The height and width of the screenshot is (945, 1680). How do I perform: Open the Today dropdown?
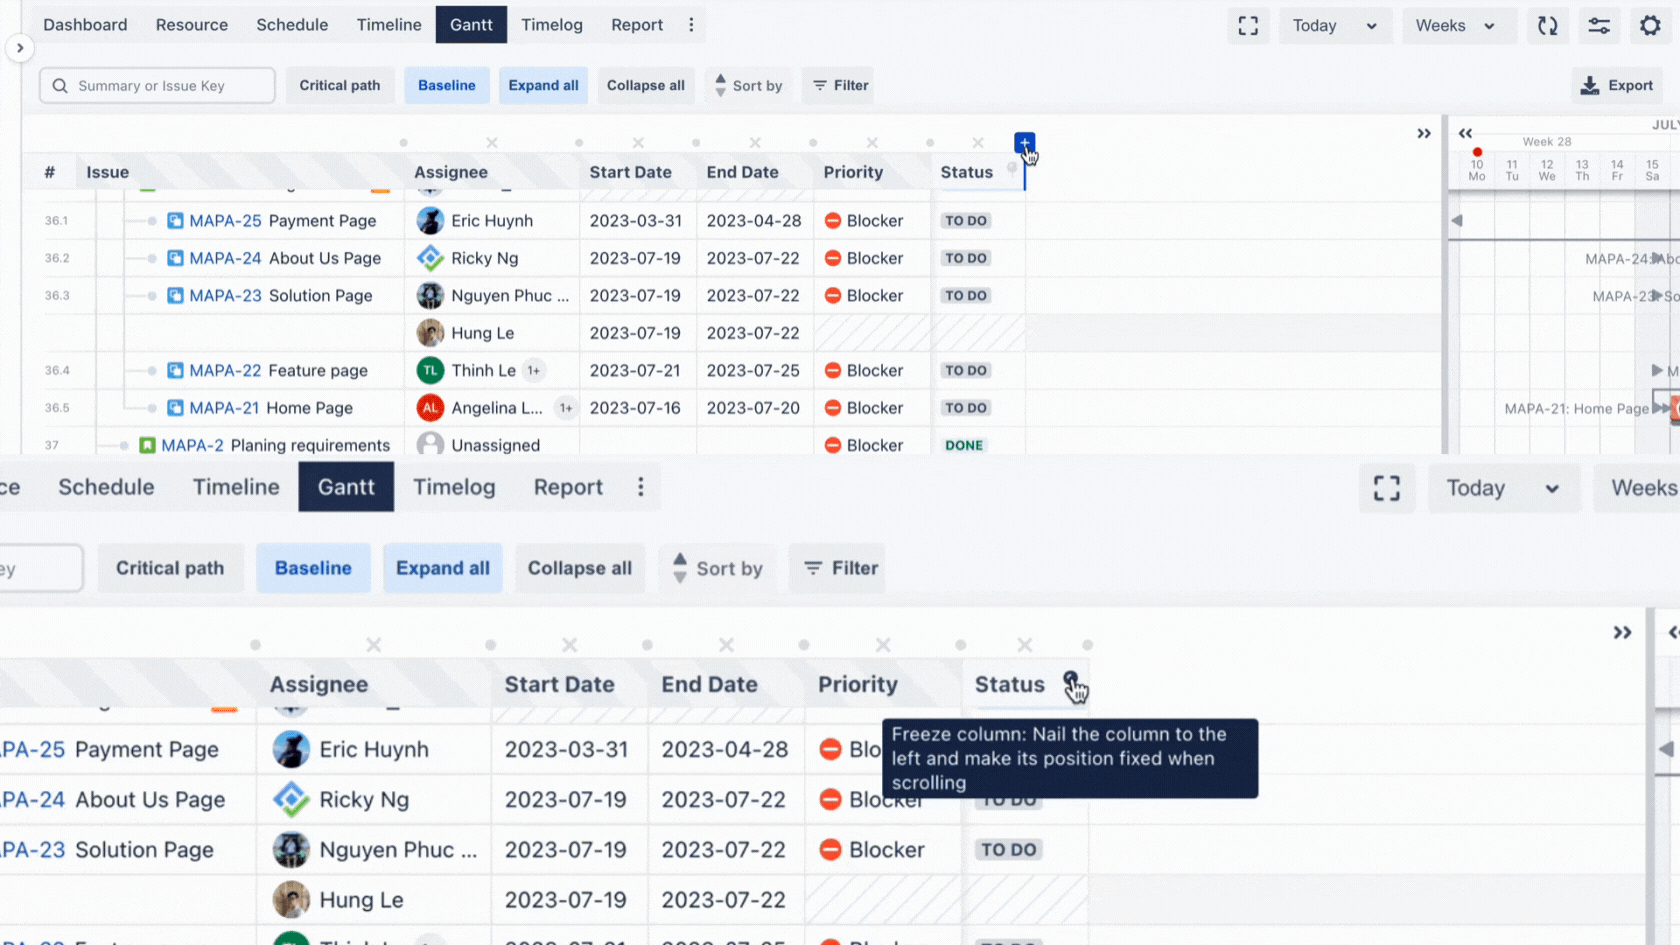[1335, 26]
